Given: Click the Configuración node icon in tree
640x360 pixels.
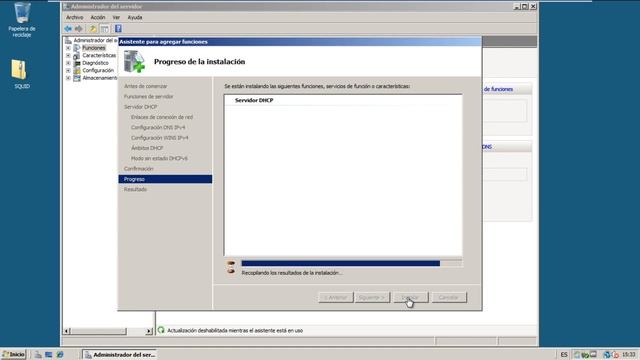Looking at the screenshot, I should (x=77, y=71).
